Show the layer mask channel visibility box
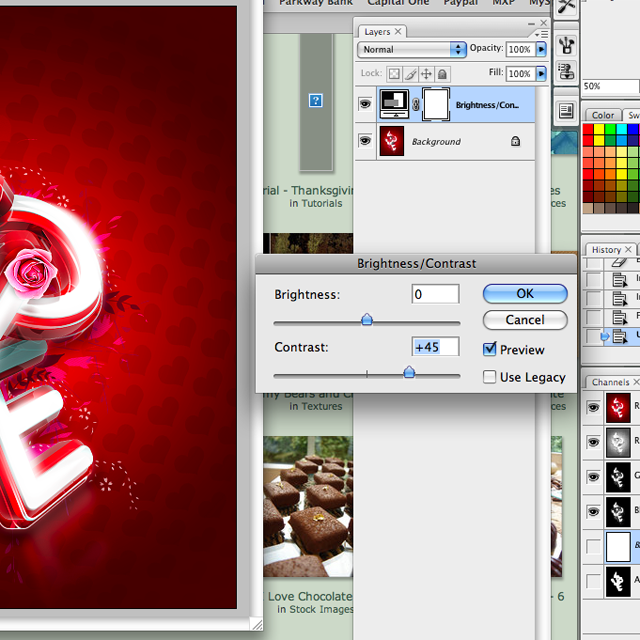Image resolution: width=640 pixels, height=640 pixels. [593, 547]
